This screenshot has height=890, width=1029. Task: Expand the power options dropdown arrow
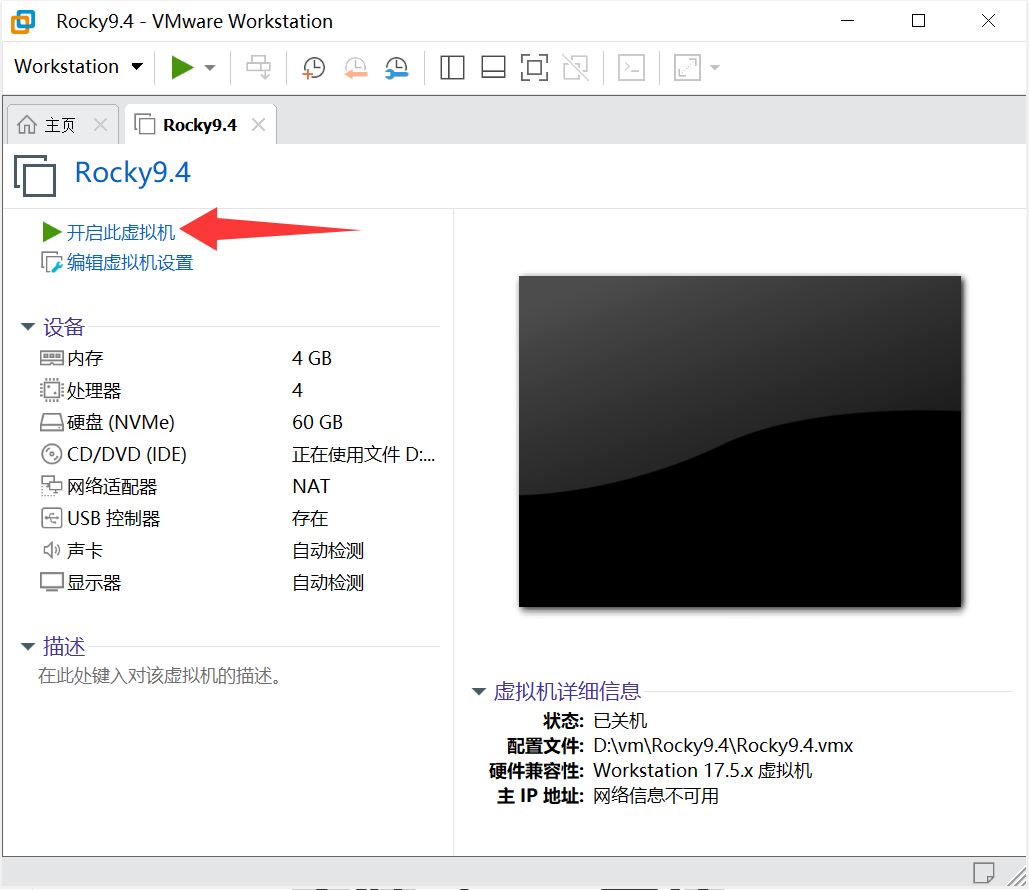coord(210,68)
